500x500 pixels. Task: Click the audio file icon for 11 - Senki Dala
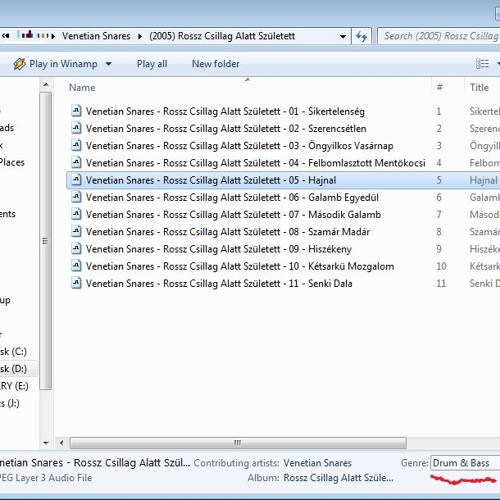pos(76,283)
